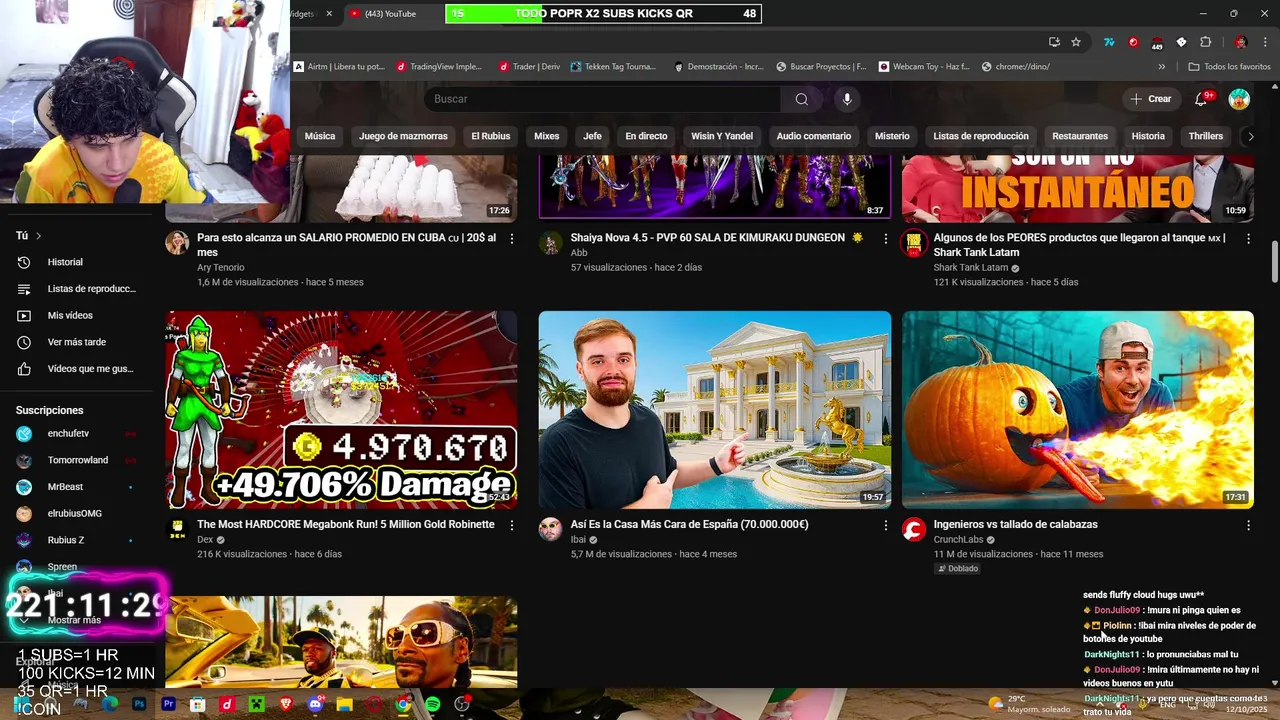Open options menu for Casa Más Cara video
This screenshot has height=720, width=1280.
[x=885, y=525]
